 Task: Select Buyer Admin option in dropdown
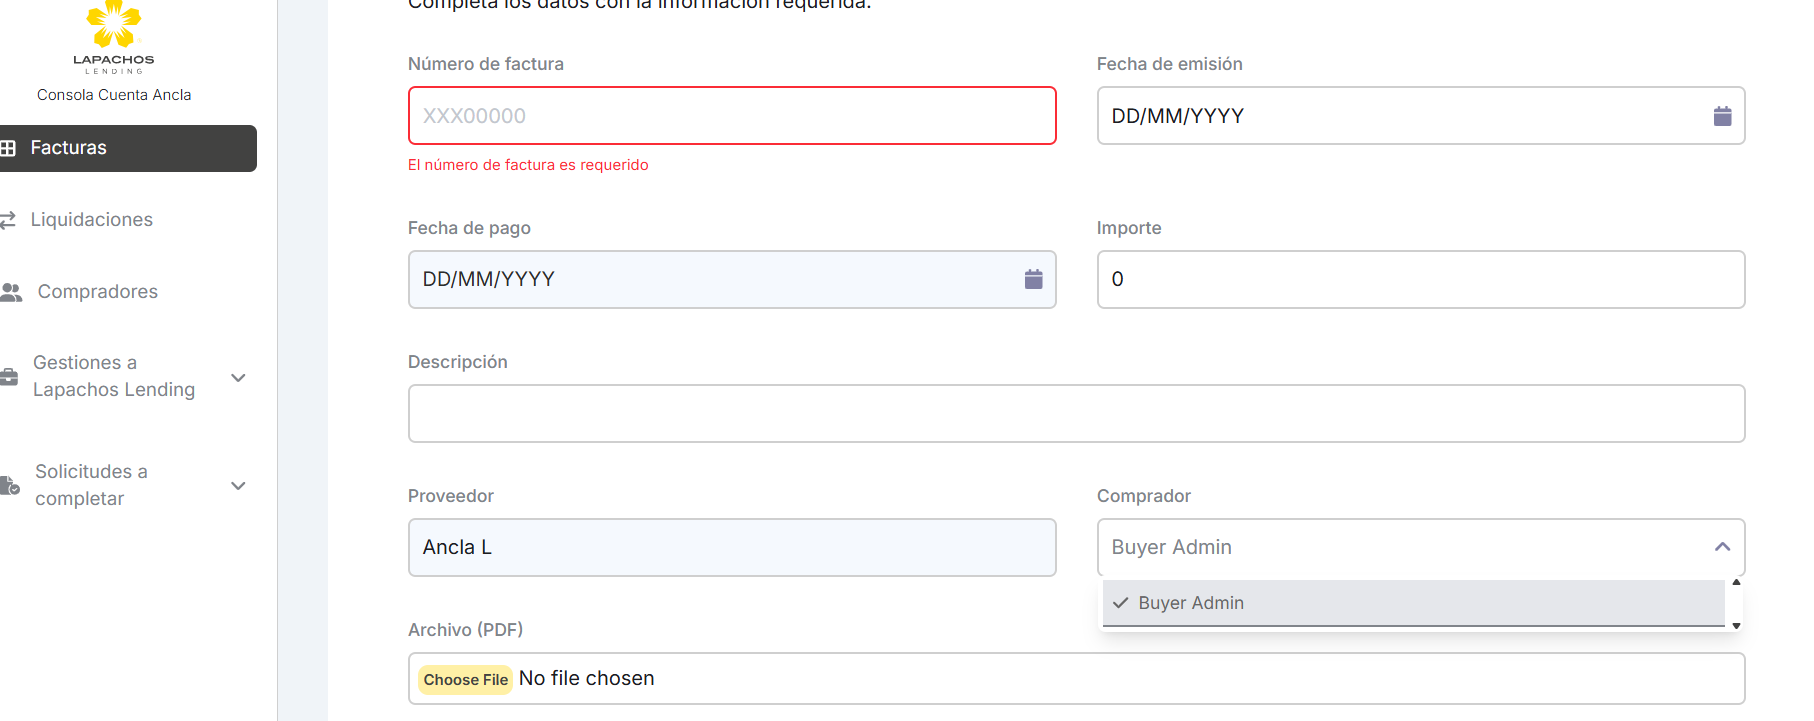click(1190, 603)
